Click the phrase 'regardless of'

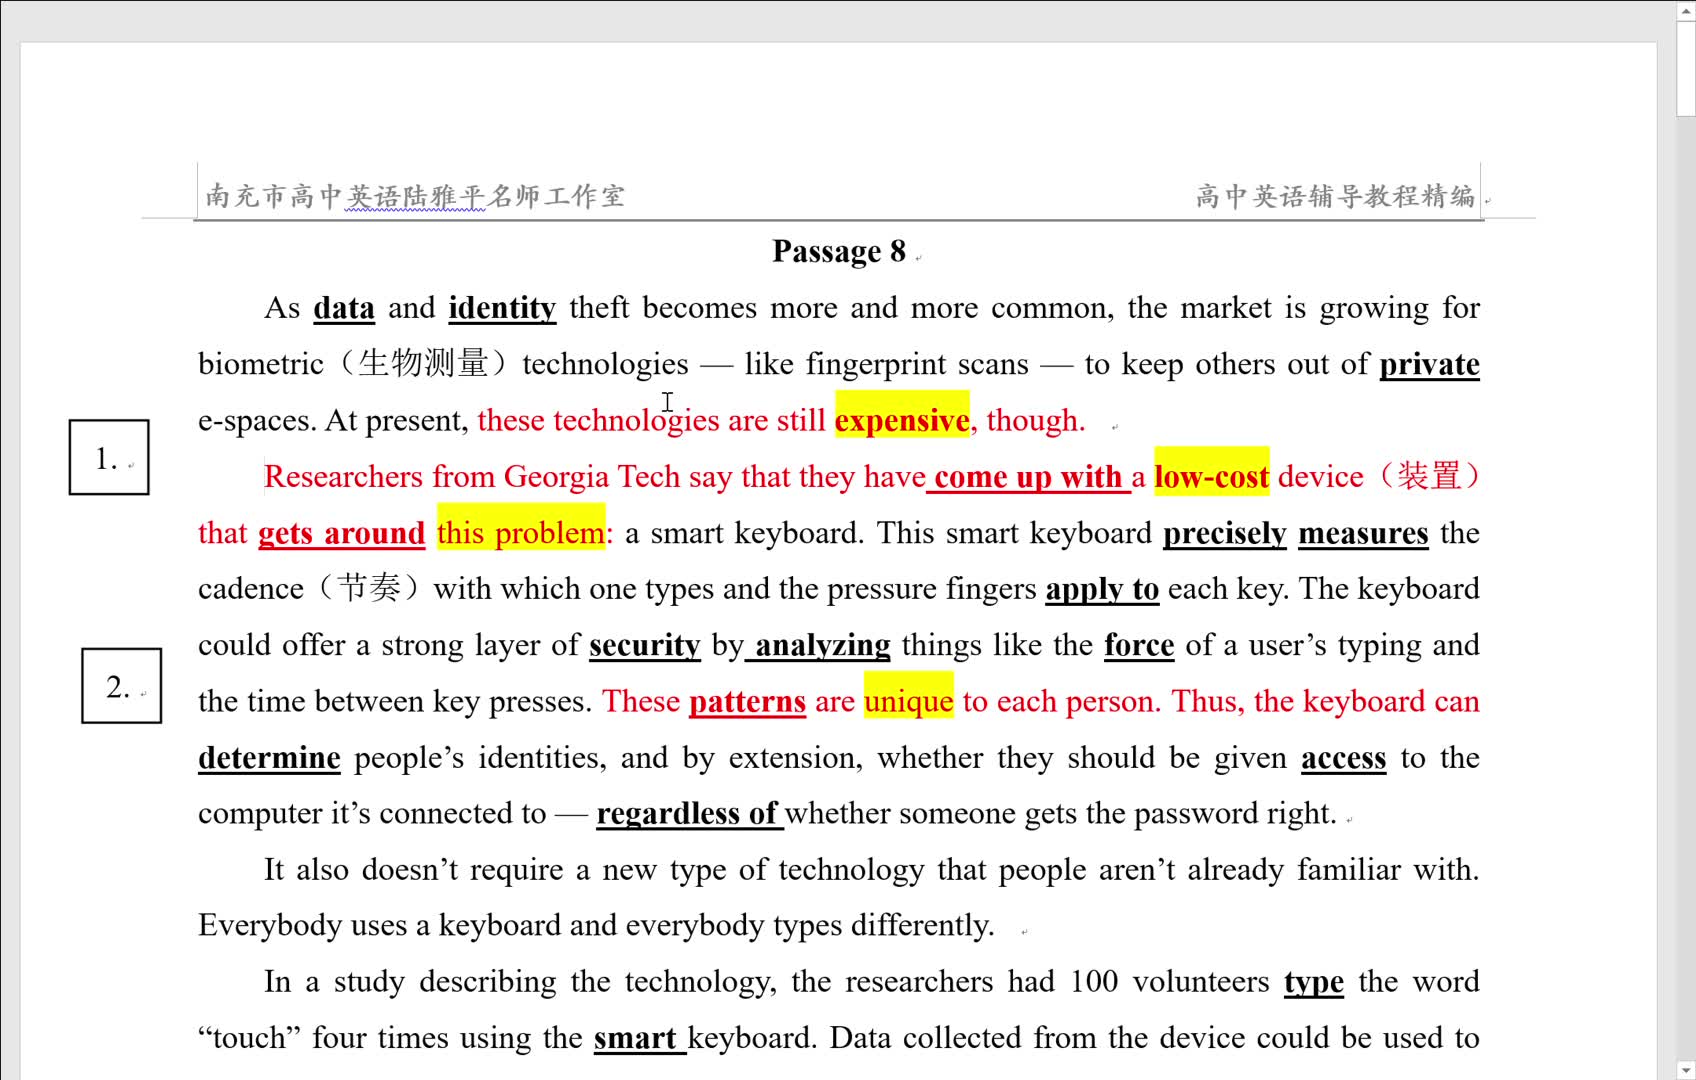coord(688,813)
